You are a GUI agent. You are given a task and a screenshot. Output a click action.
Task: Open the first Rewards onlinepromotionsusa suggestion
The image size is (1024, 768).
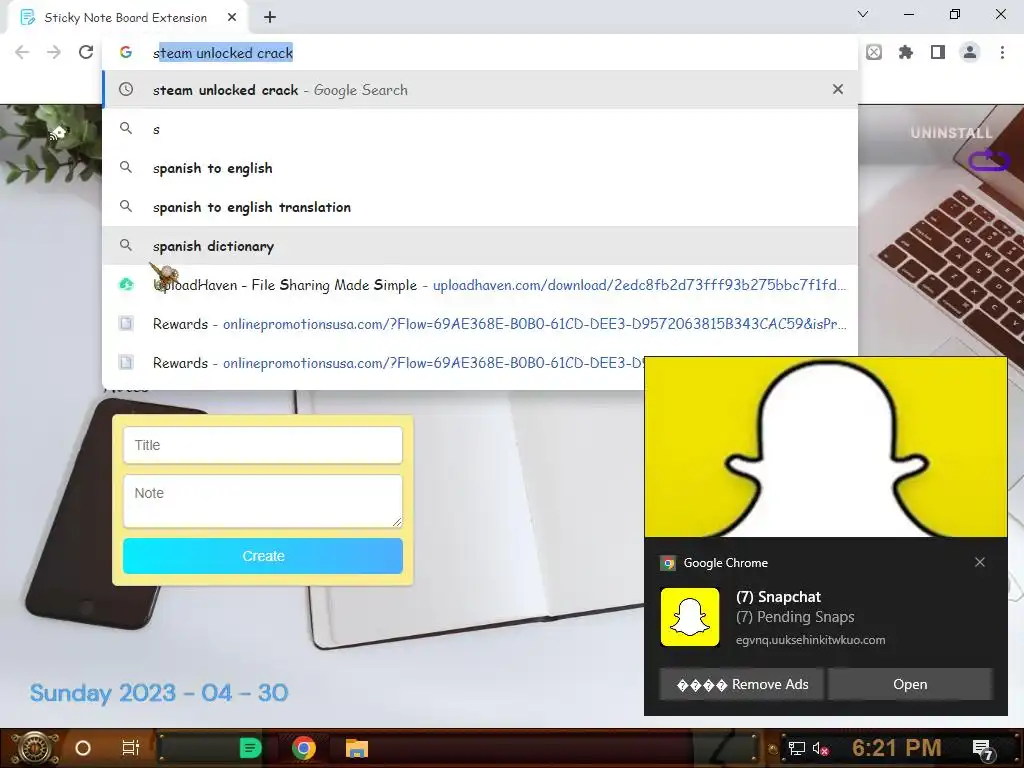[480, 324]
